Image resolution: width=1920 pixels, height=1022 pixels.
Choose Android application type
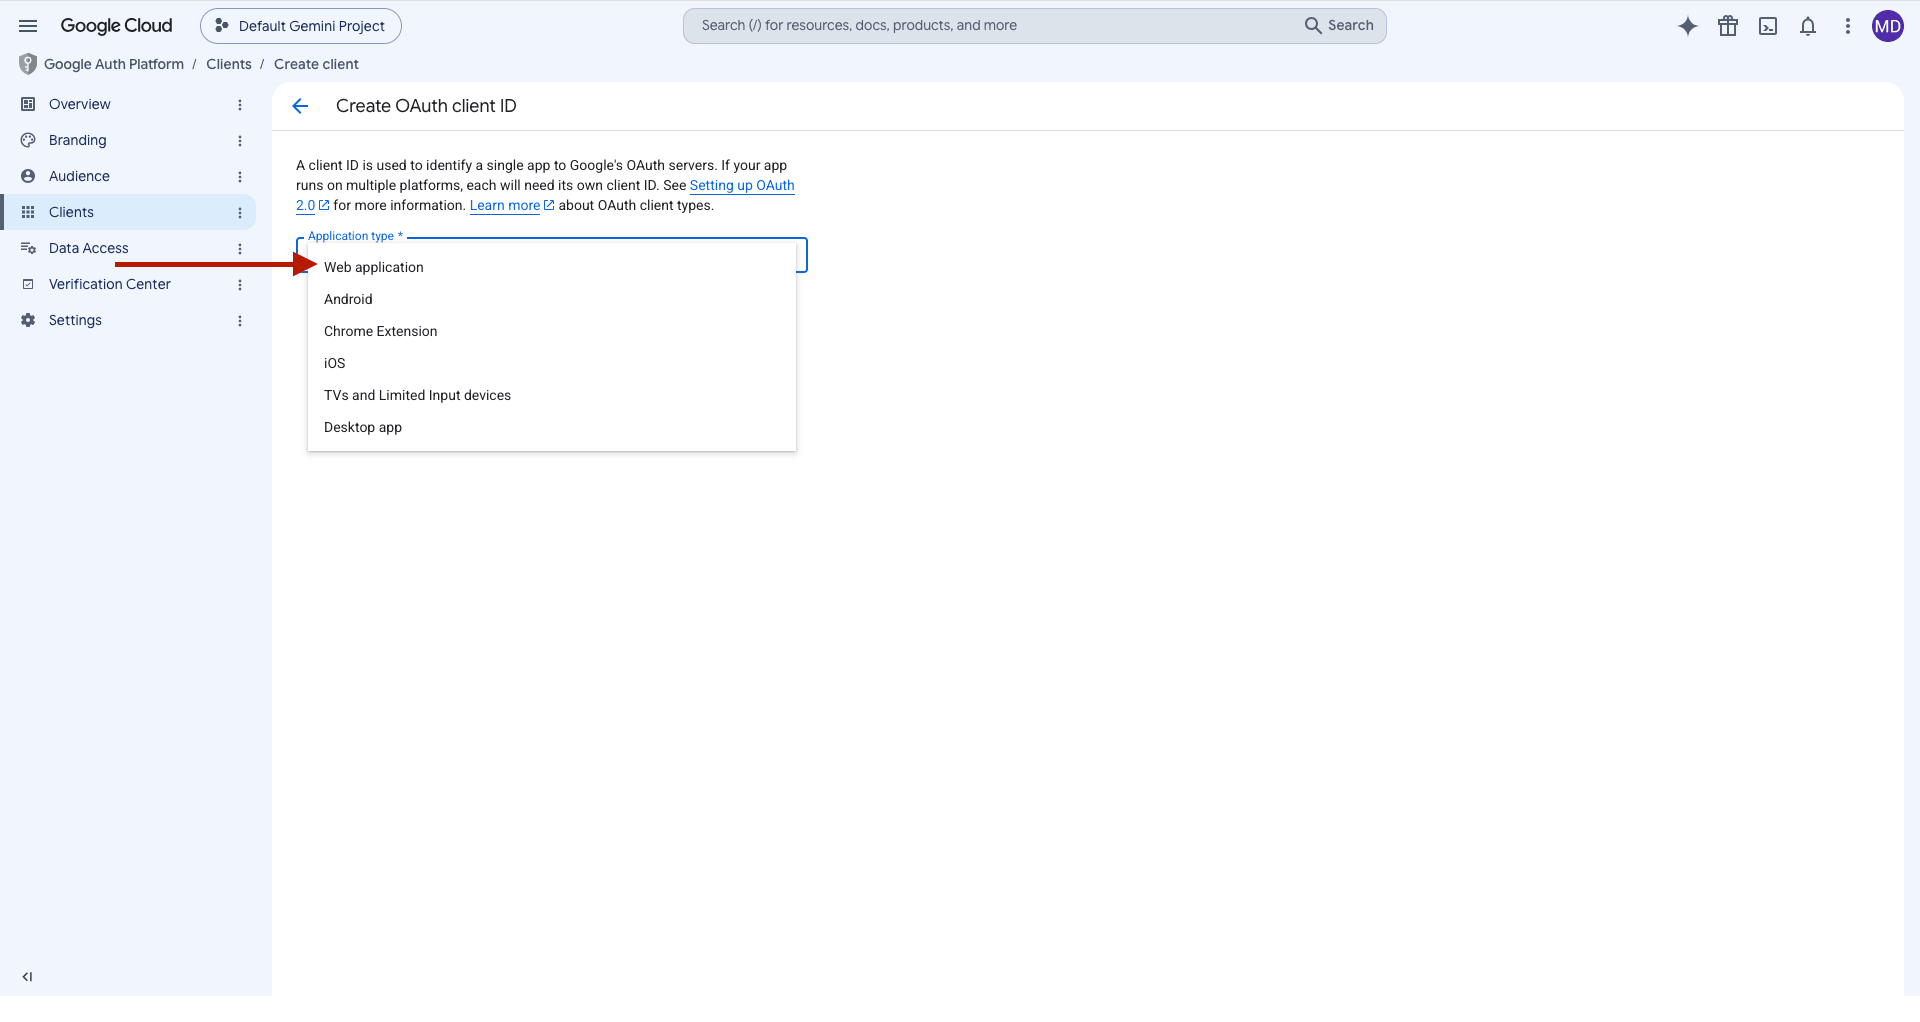click(x=552, y=299)
